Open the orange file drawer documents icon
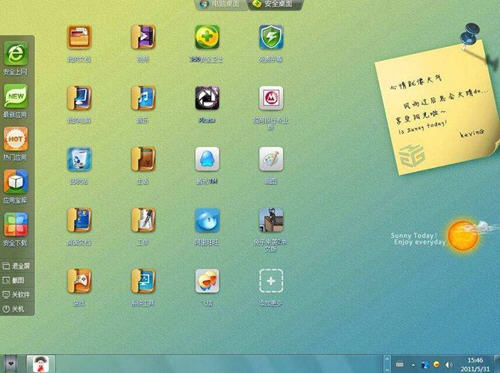 coord(79,37)
